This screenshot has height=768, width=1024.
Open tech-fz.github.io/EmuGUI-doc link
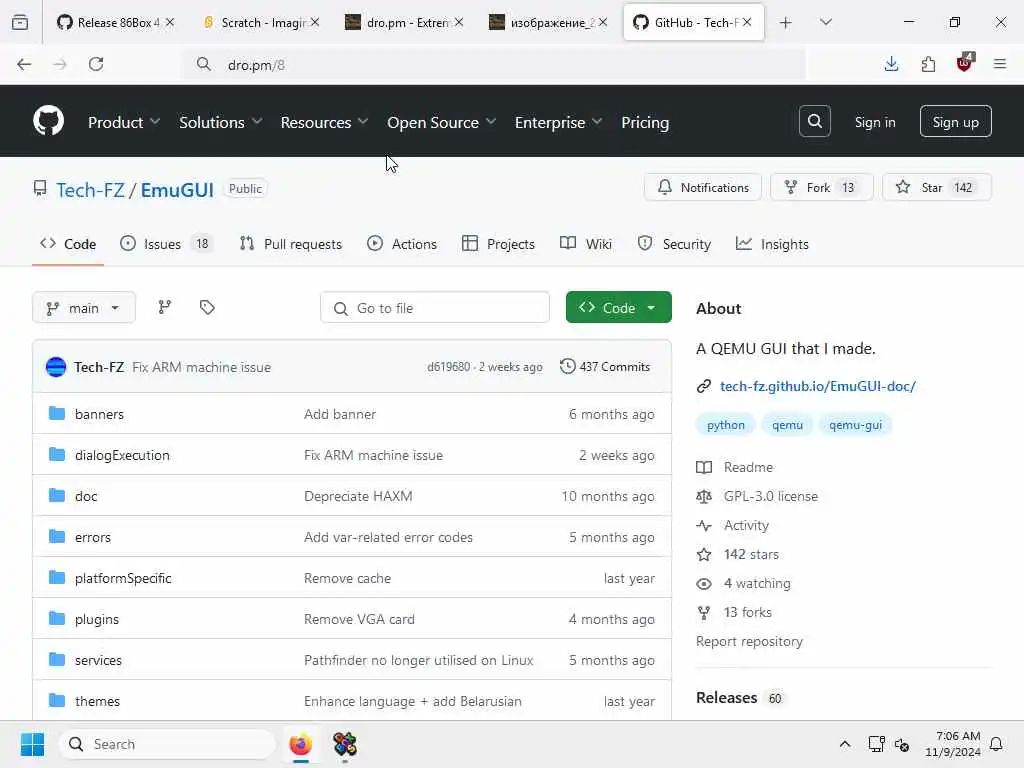[818, 386]
